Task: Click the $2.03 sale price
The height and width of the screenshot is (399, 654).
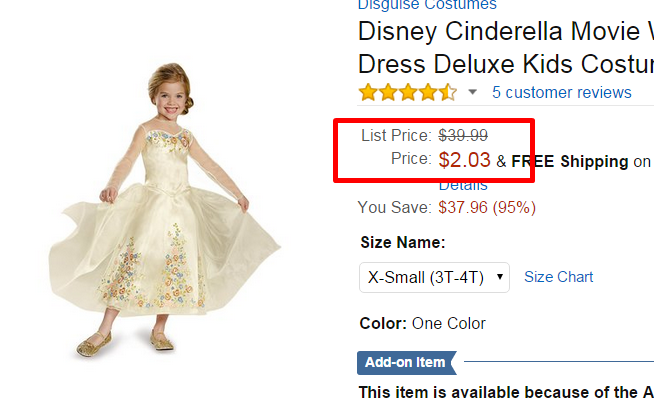Action: click(464, 160)
